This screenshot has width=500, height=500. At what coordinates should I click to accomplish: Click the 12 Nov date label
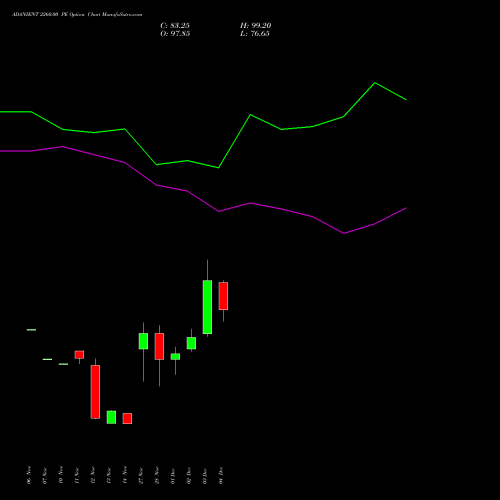tap(93, 475)
